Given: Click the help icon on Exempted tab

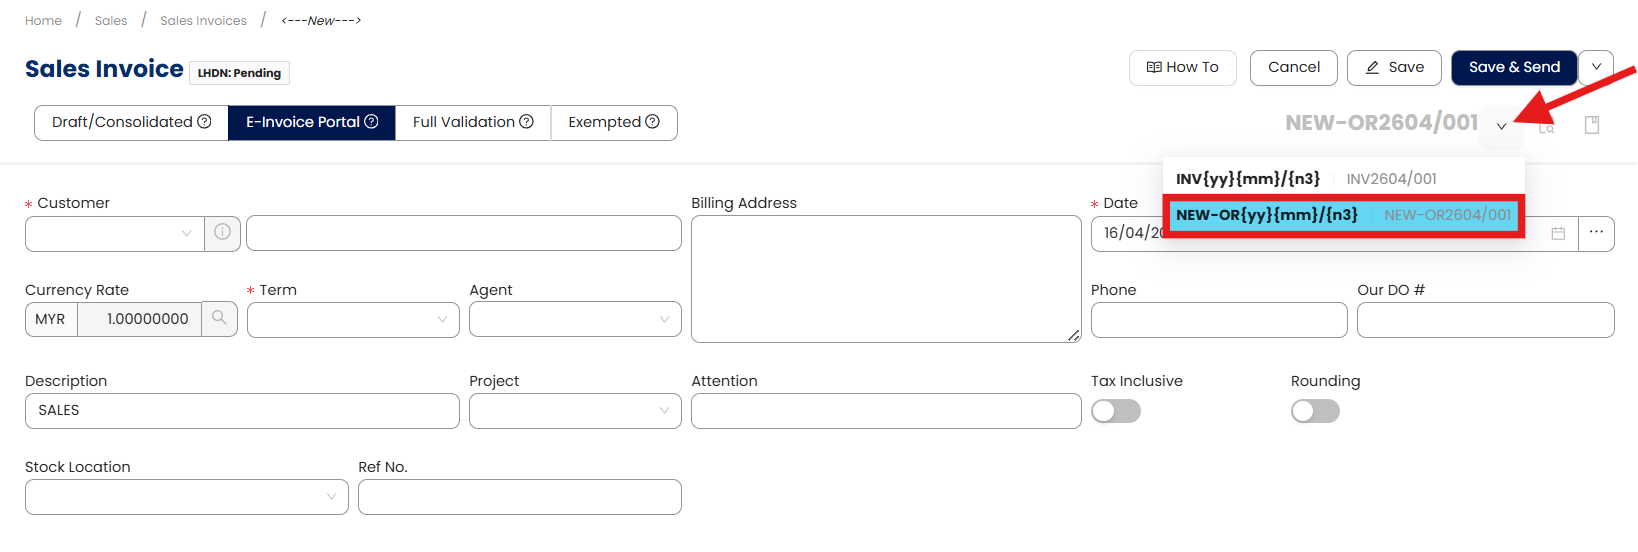Looking at the screenshot, I should tap(653, 122).
